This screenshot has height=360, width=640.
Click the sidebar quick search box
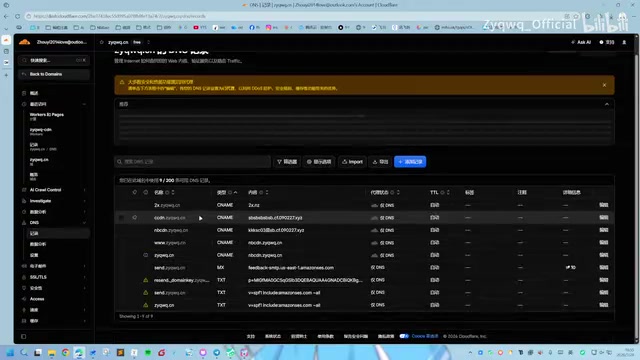click(x=54, y=60)
